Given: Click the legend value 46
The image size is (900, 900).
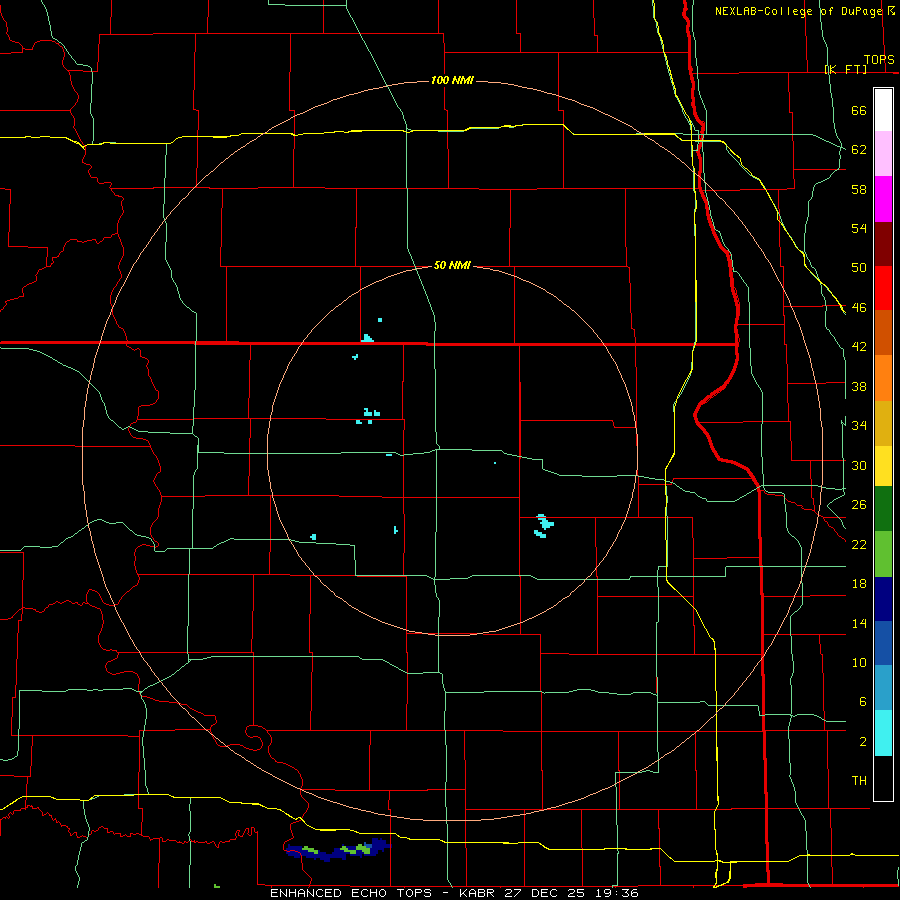Looking at the screenshot, I should coord(859,308).
